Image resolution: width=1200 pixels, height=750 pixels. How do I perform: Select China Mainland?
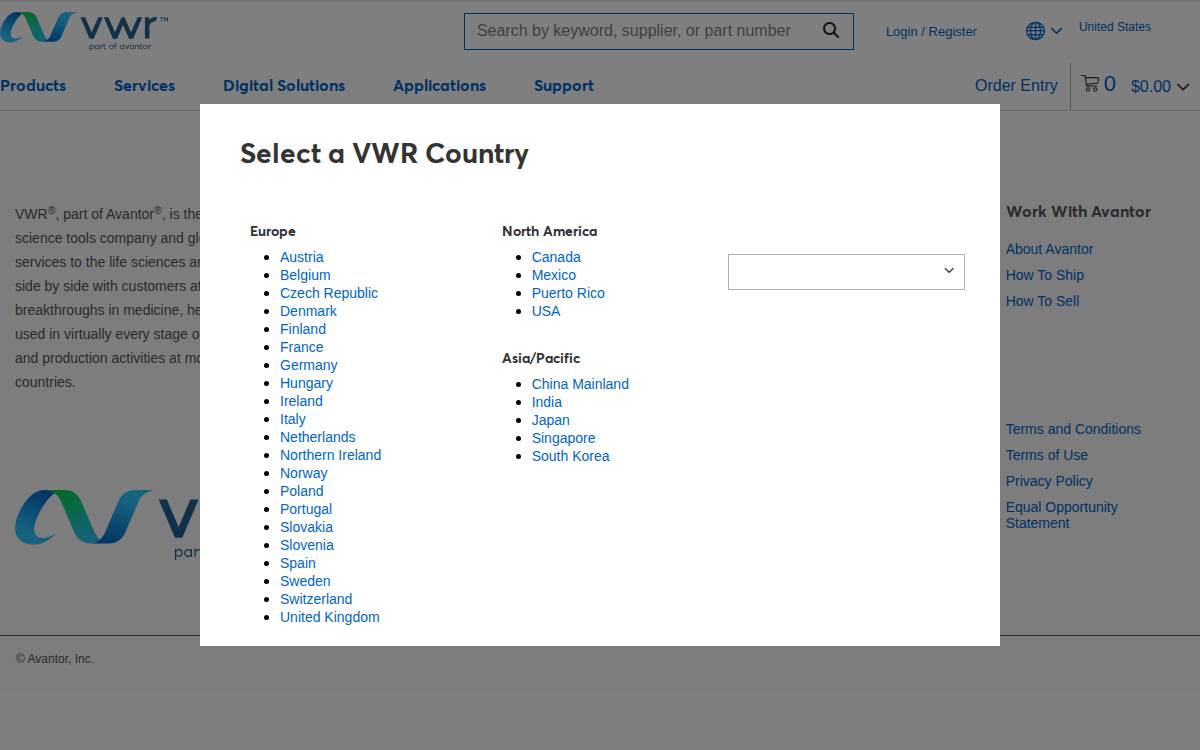tap(580, 384)
